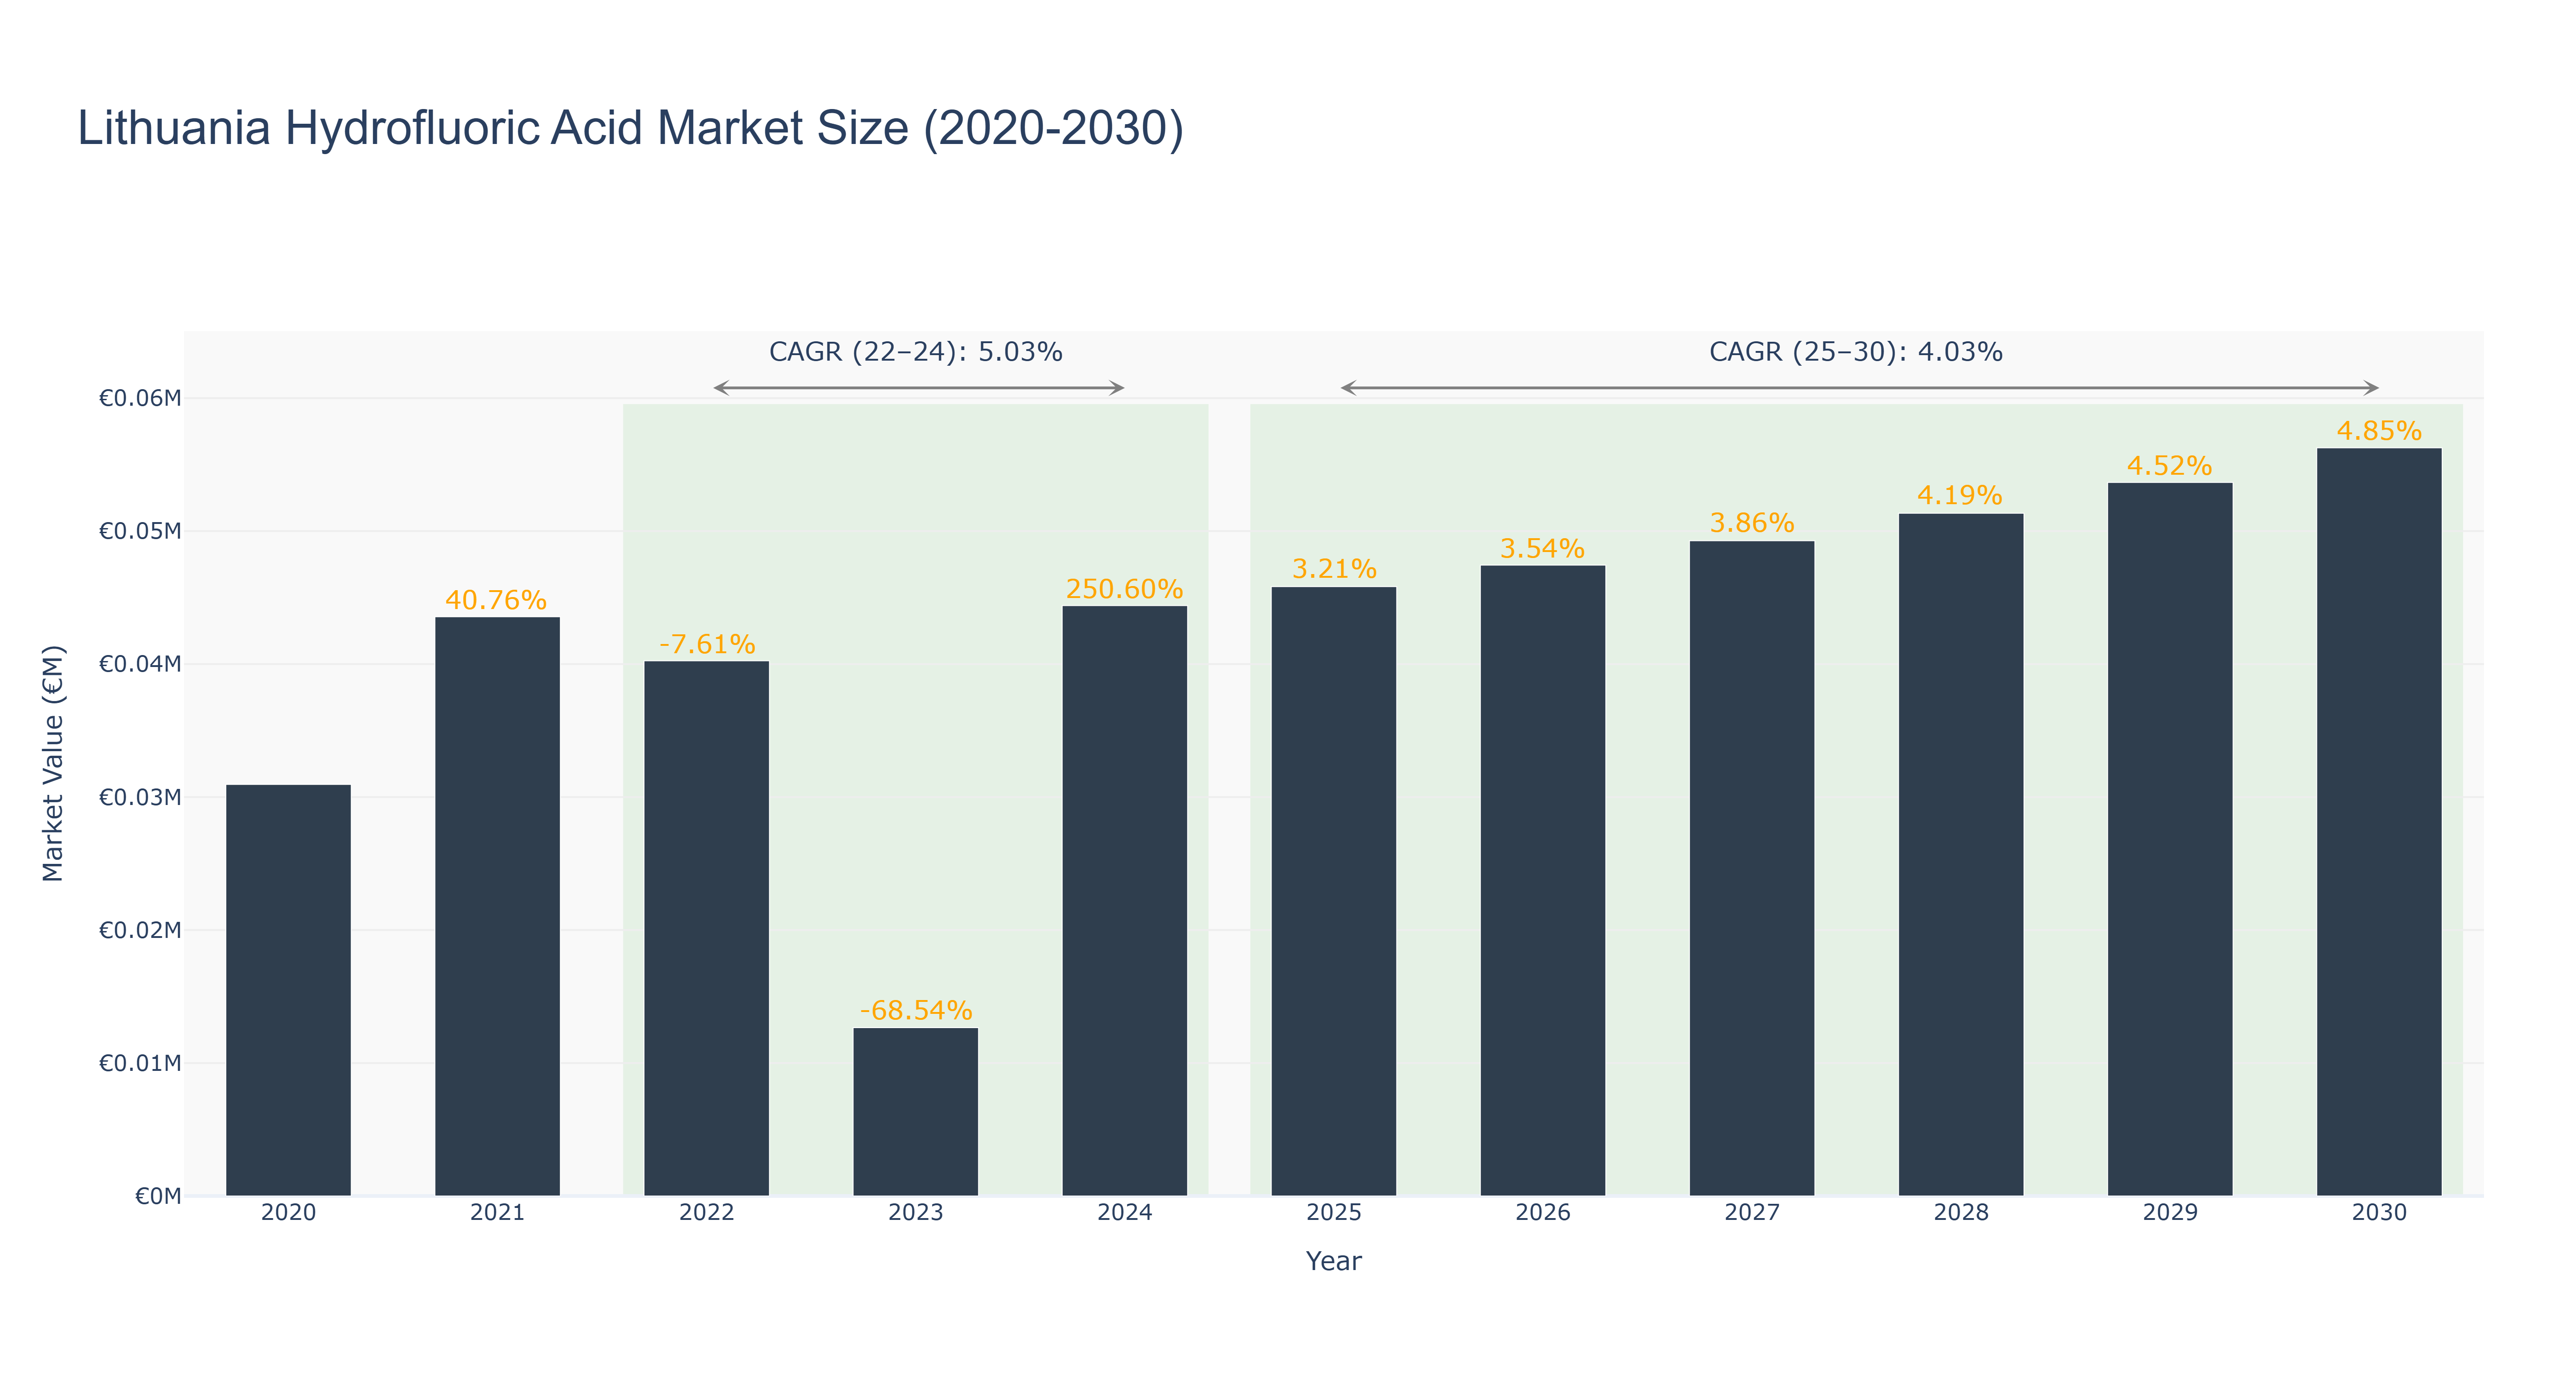Click the '€0.04M' y-axis tick label
2576x1380 pixels.
(x=140, y=664)
